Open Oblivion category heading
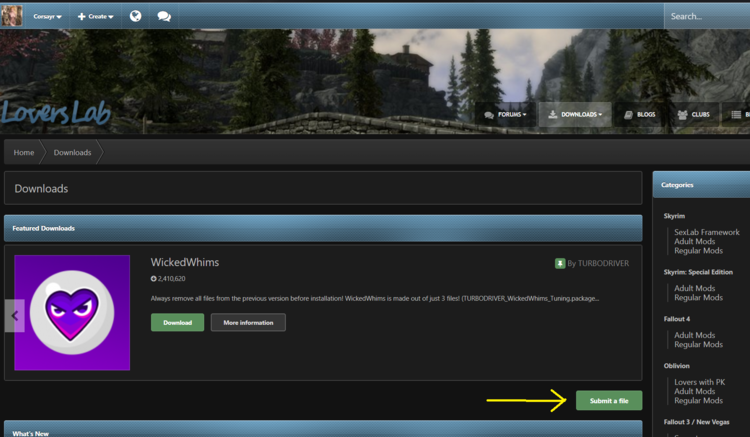750x437 pixels. pyautogui.click(x=676, y=366)
